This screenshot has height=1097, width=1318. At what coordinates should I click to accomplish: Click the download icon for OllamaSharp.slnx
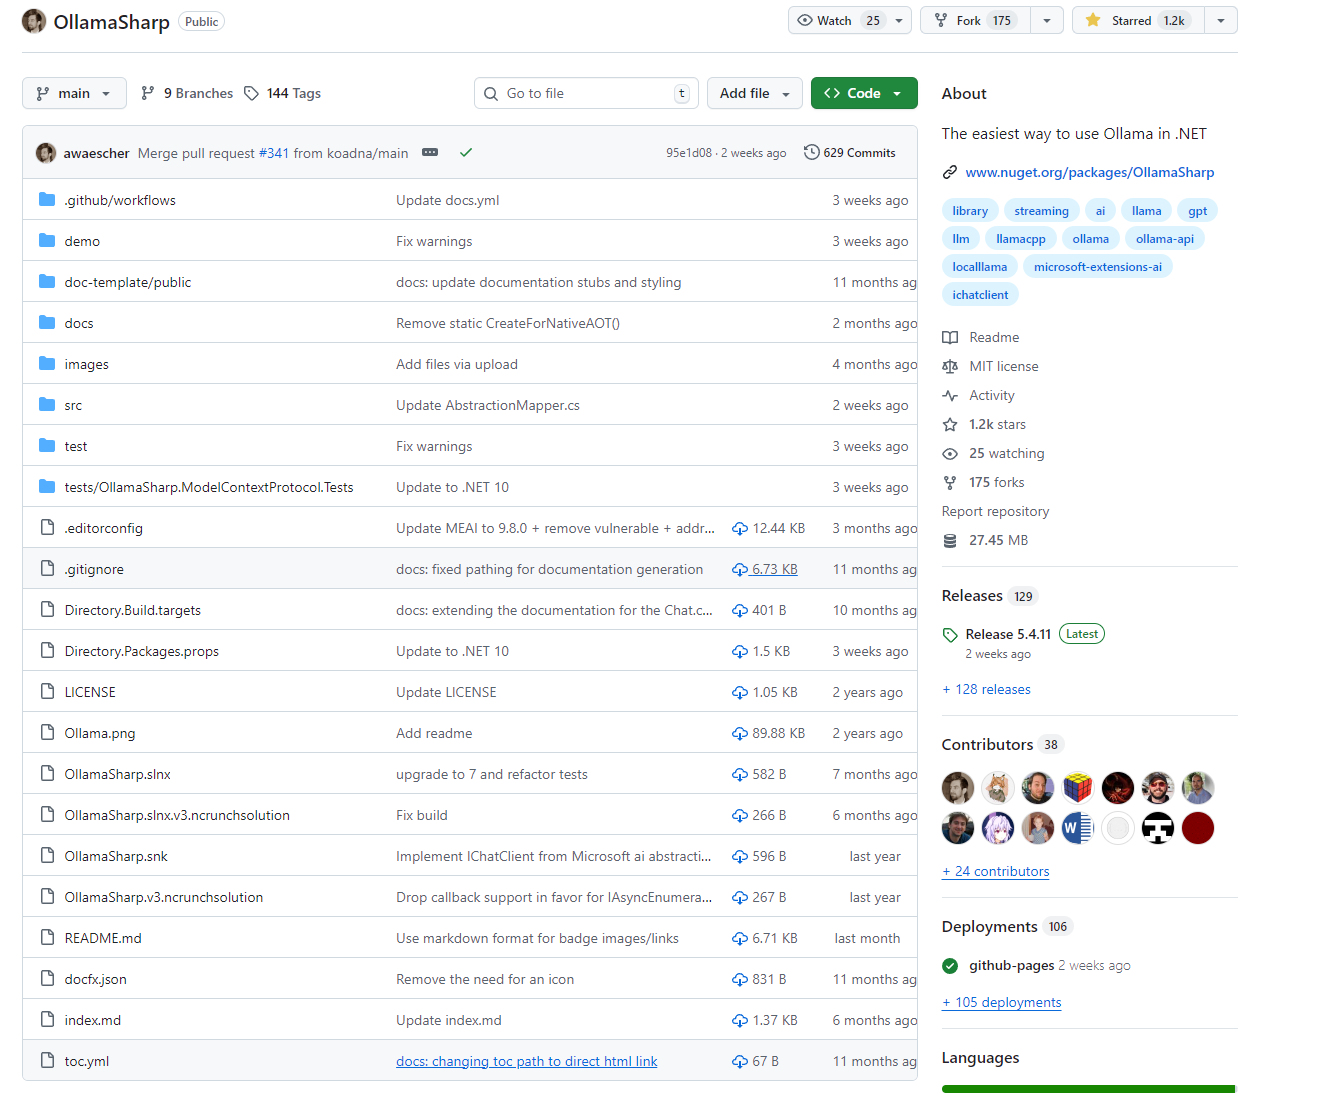coord(740,774)
